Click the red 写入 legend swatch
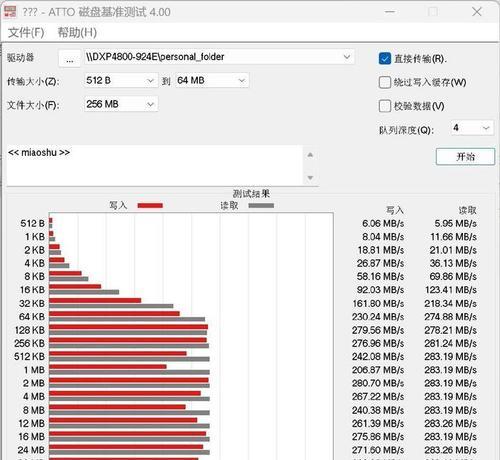 click(x=150, y=205)
